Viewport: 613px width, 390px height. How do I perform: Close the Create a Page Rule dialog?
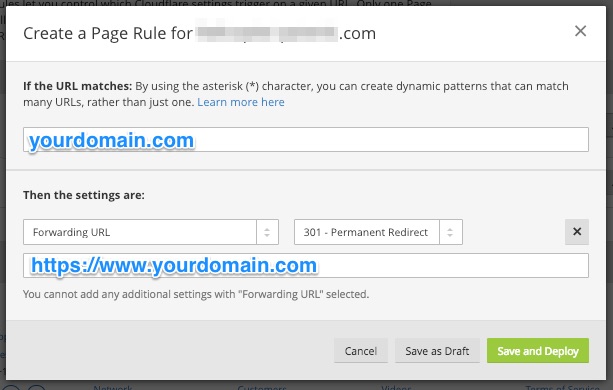pos(580,31)
